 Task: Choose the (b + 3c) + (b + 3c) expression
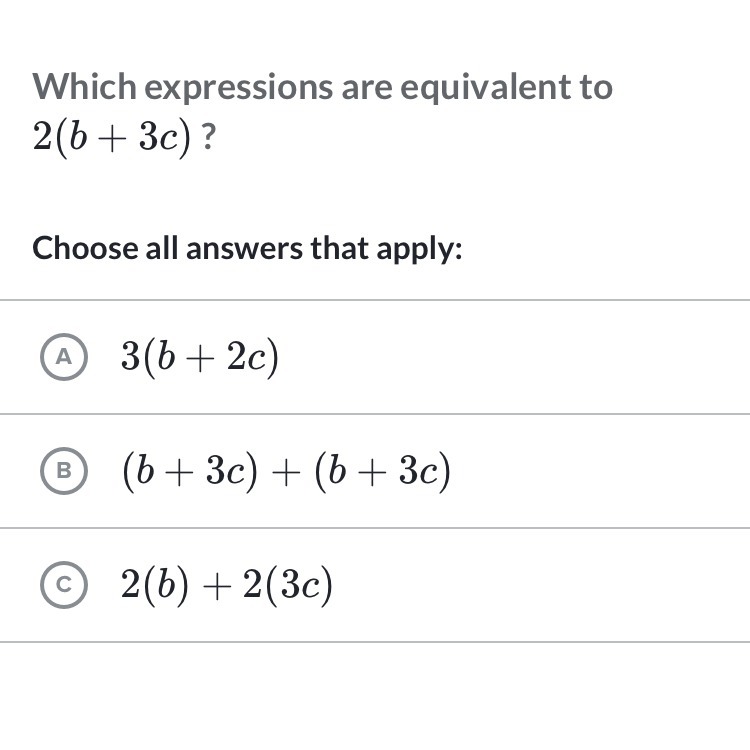click(286, 472)
